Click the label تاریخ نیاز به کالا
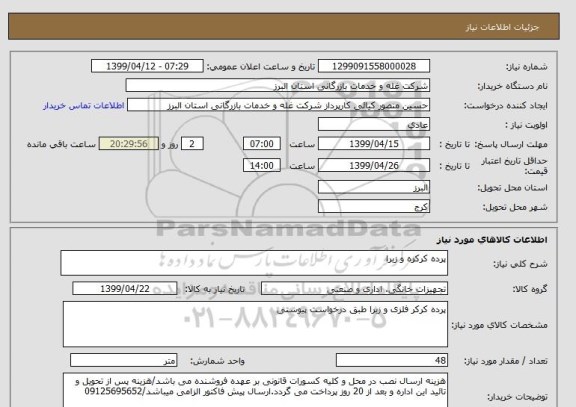 pyautogui.click(x=214, y=289)
